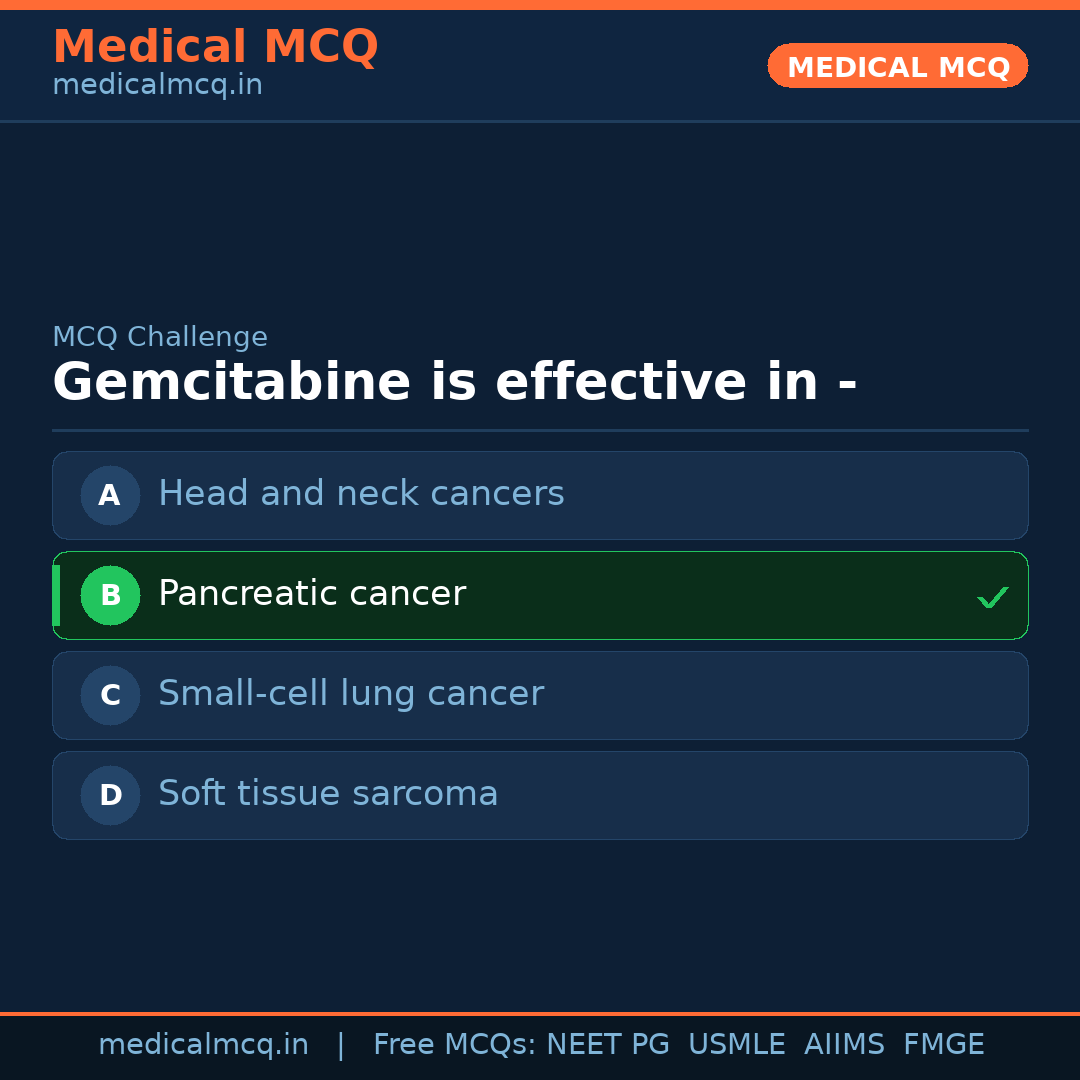
Task: Choose Soft tissue sarcoma option
Action: (328, 794)
